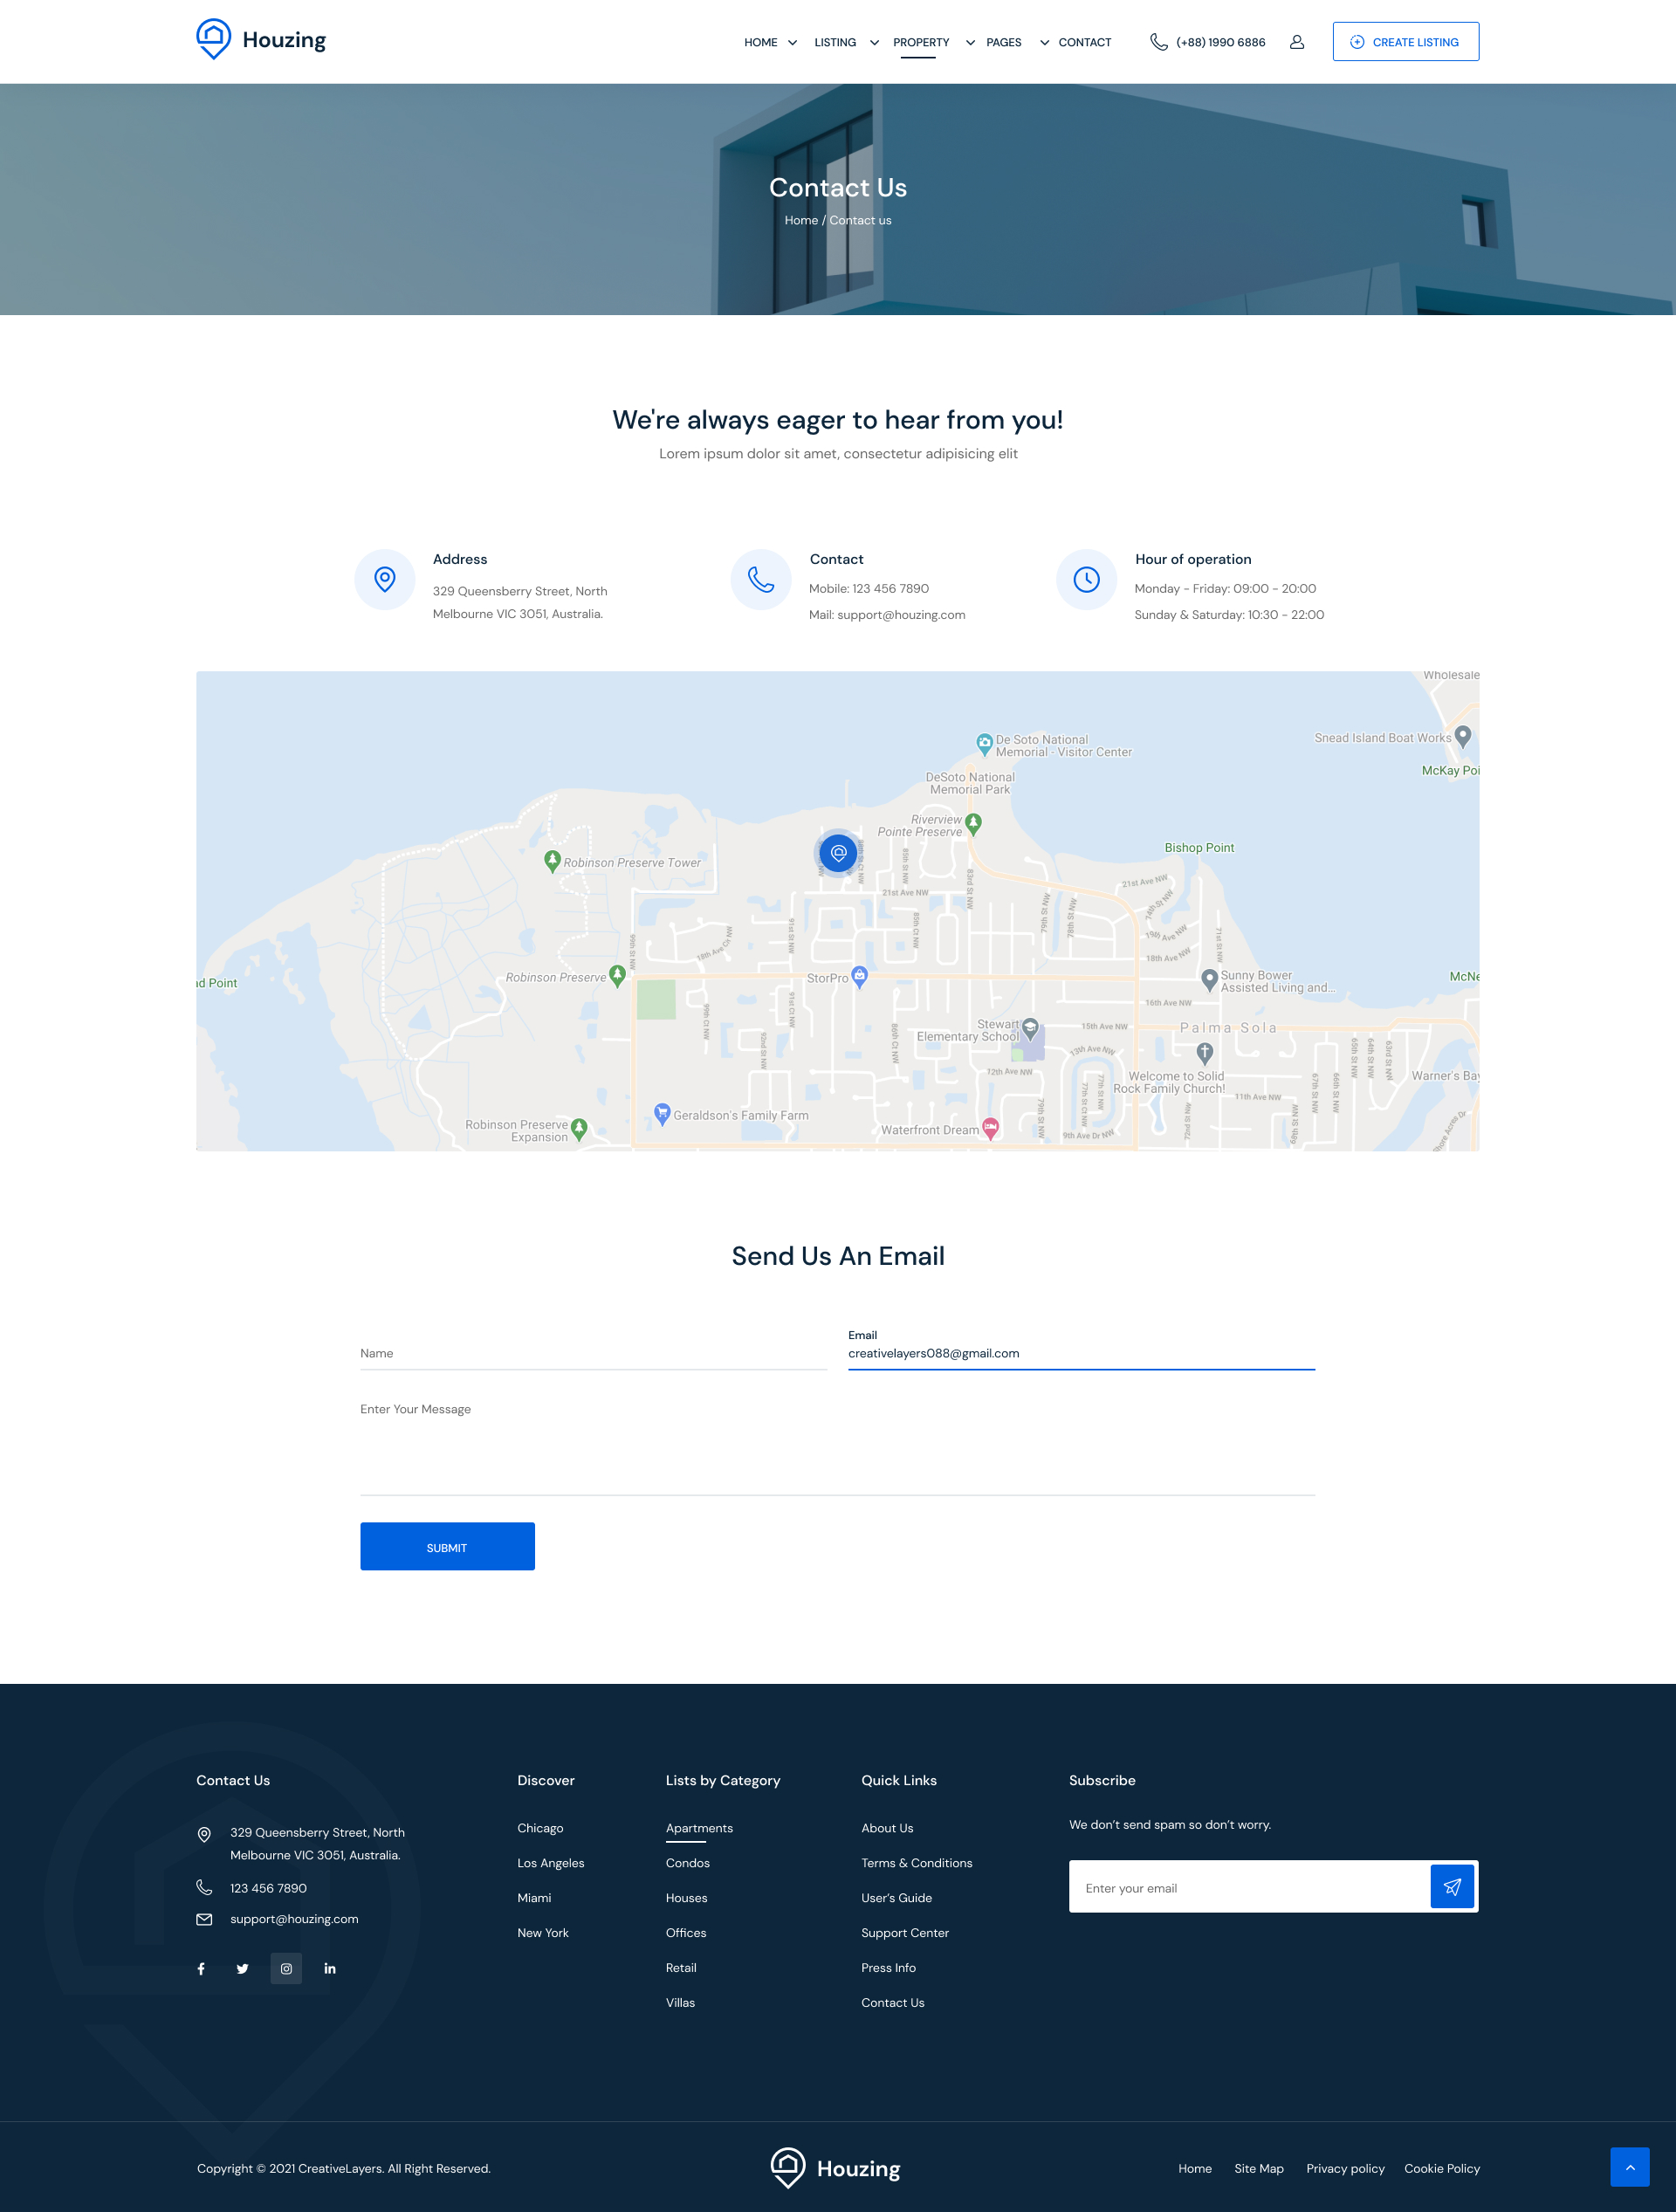Open the Contact navigation menu item
This screenshot has height=2212, width=1676.
coord(1084,43)
